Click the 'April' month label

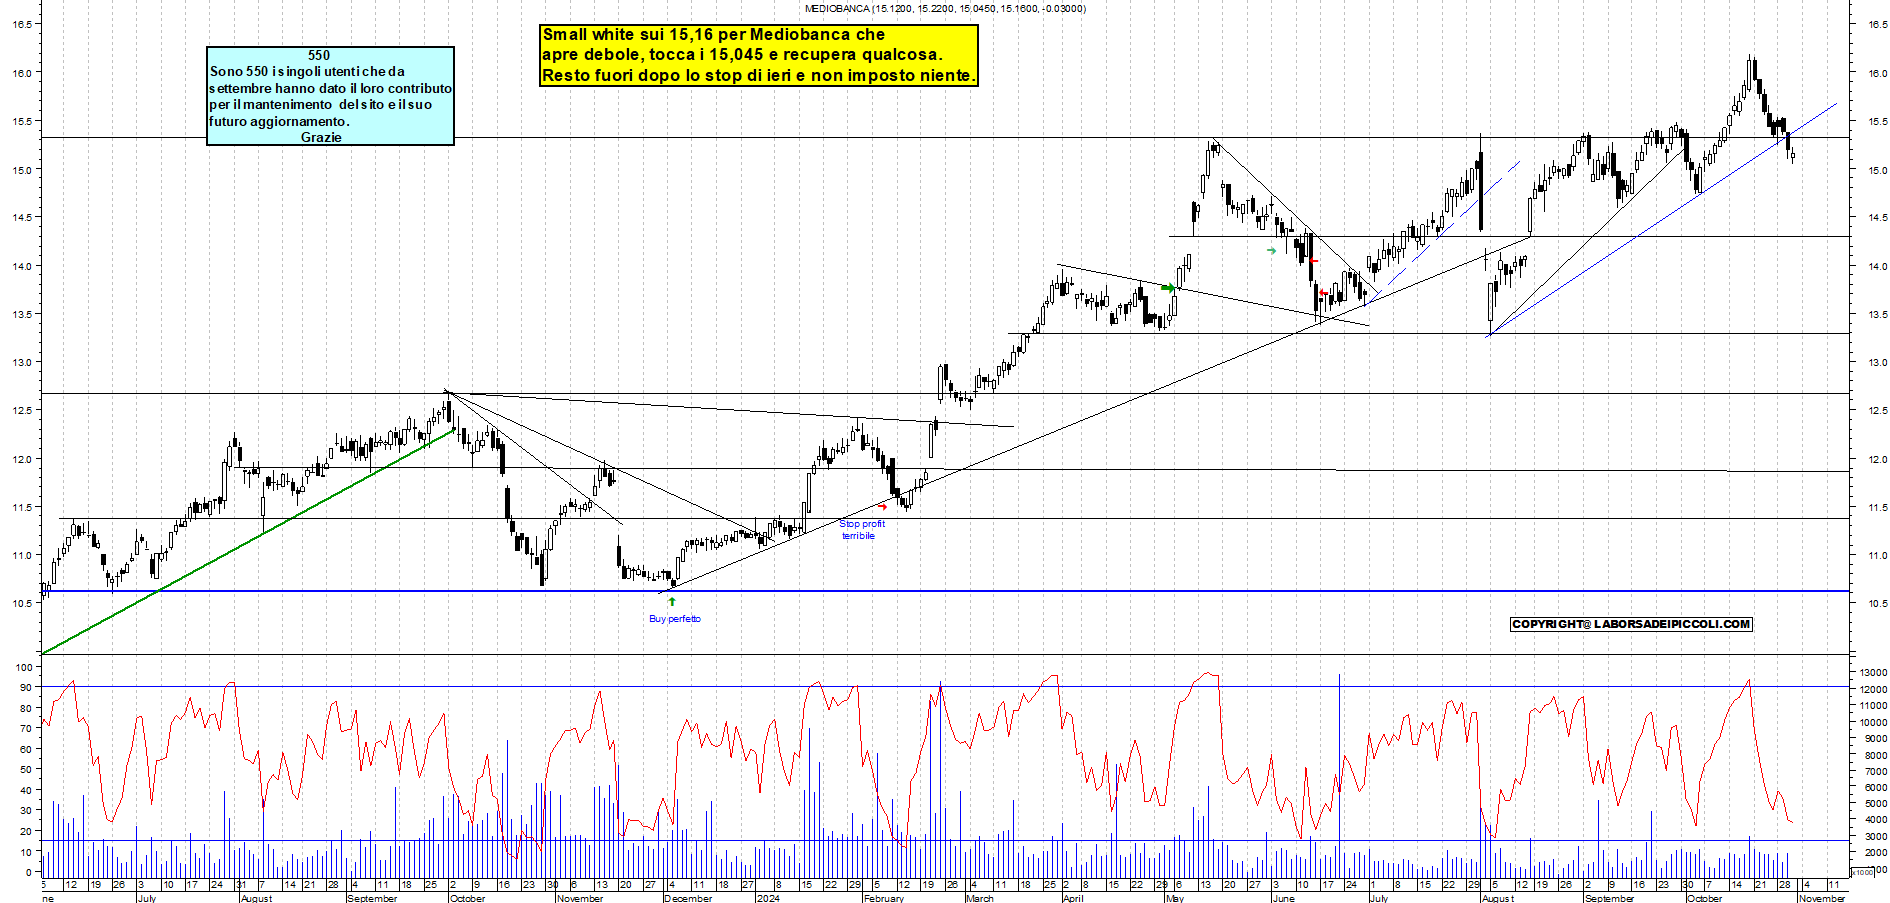click(x=1073, y=898)
